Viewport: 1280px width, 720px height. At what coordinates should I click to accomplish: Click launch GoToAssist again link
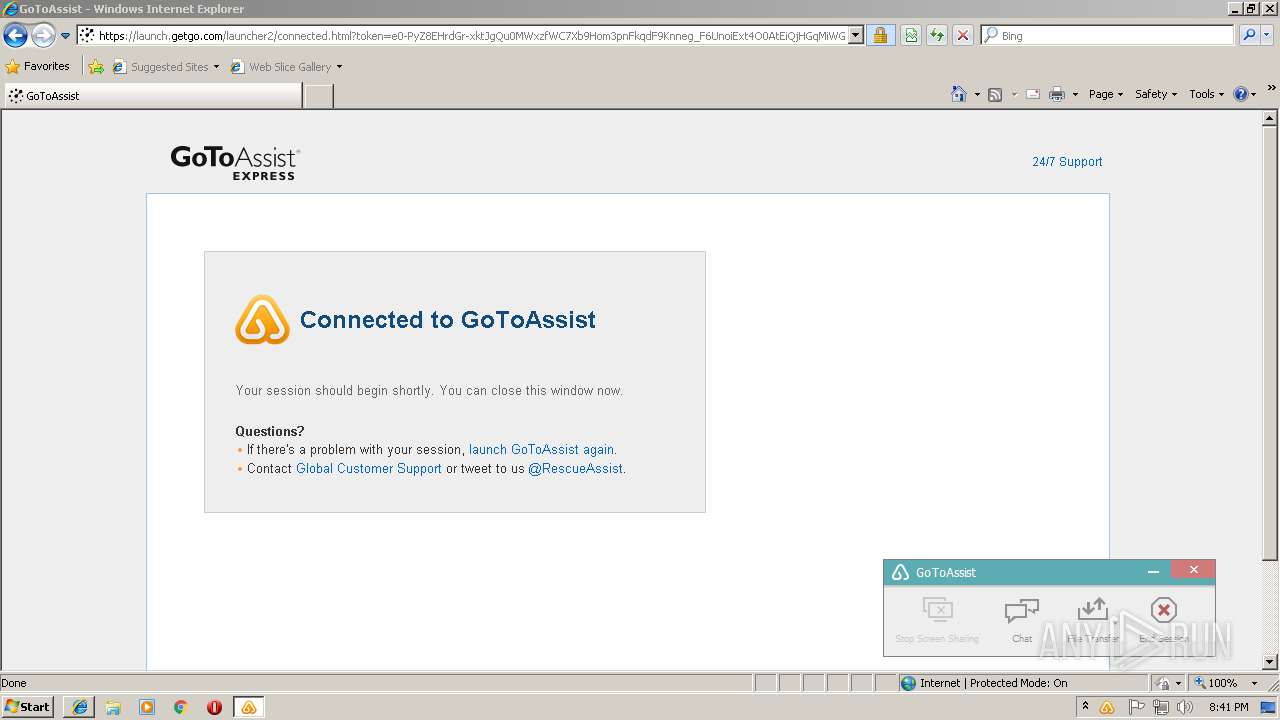click(542, 450)
